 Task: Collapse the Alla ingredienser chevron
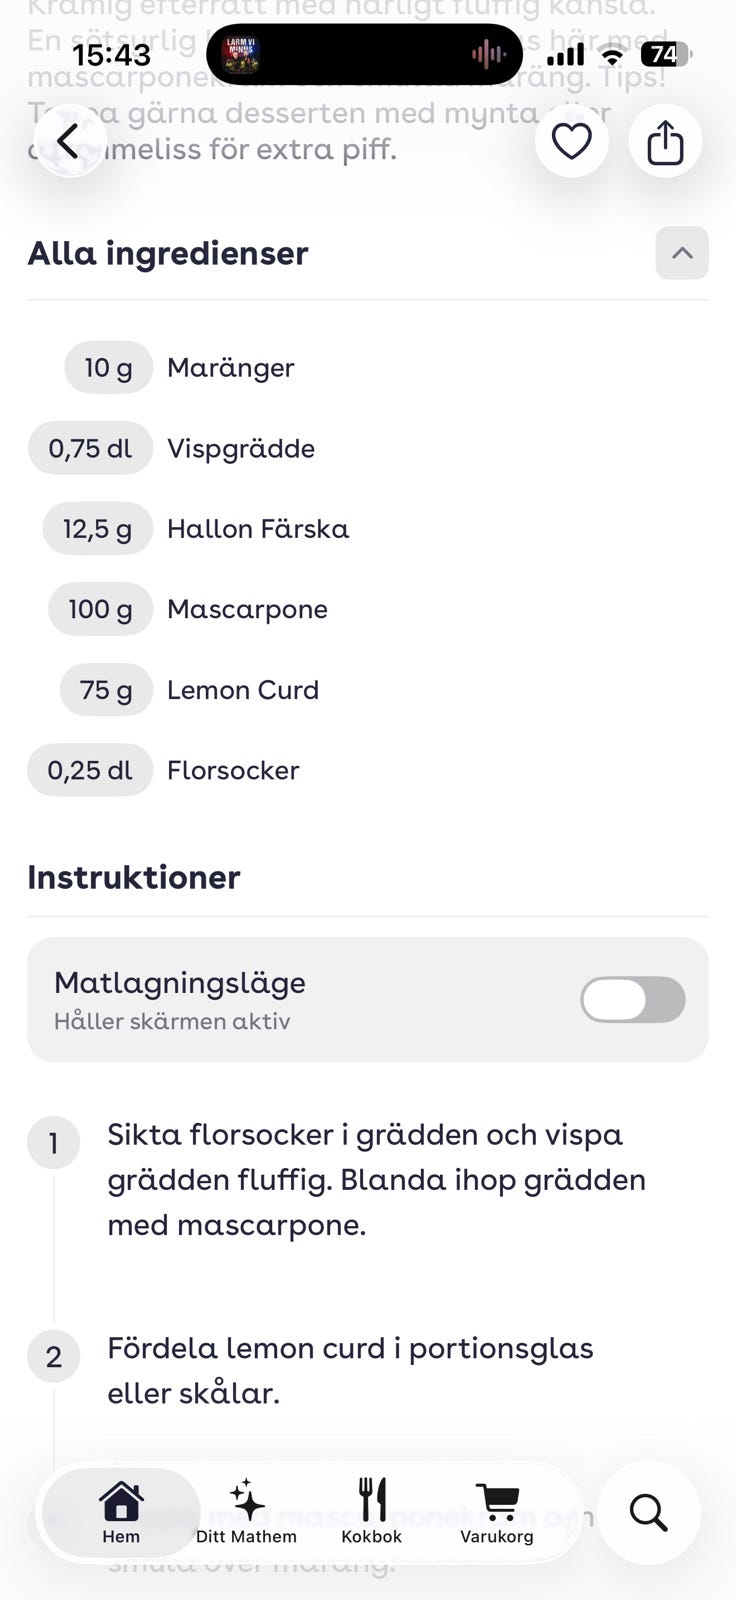tap(682, 253)
